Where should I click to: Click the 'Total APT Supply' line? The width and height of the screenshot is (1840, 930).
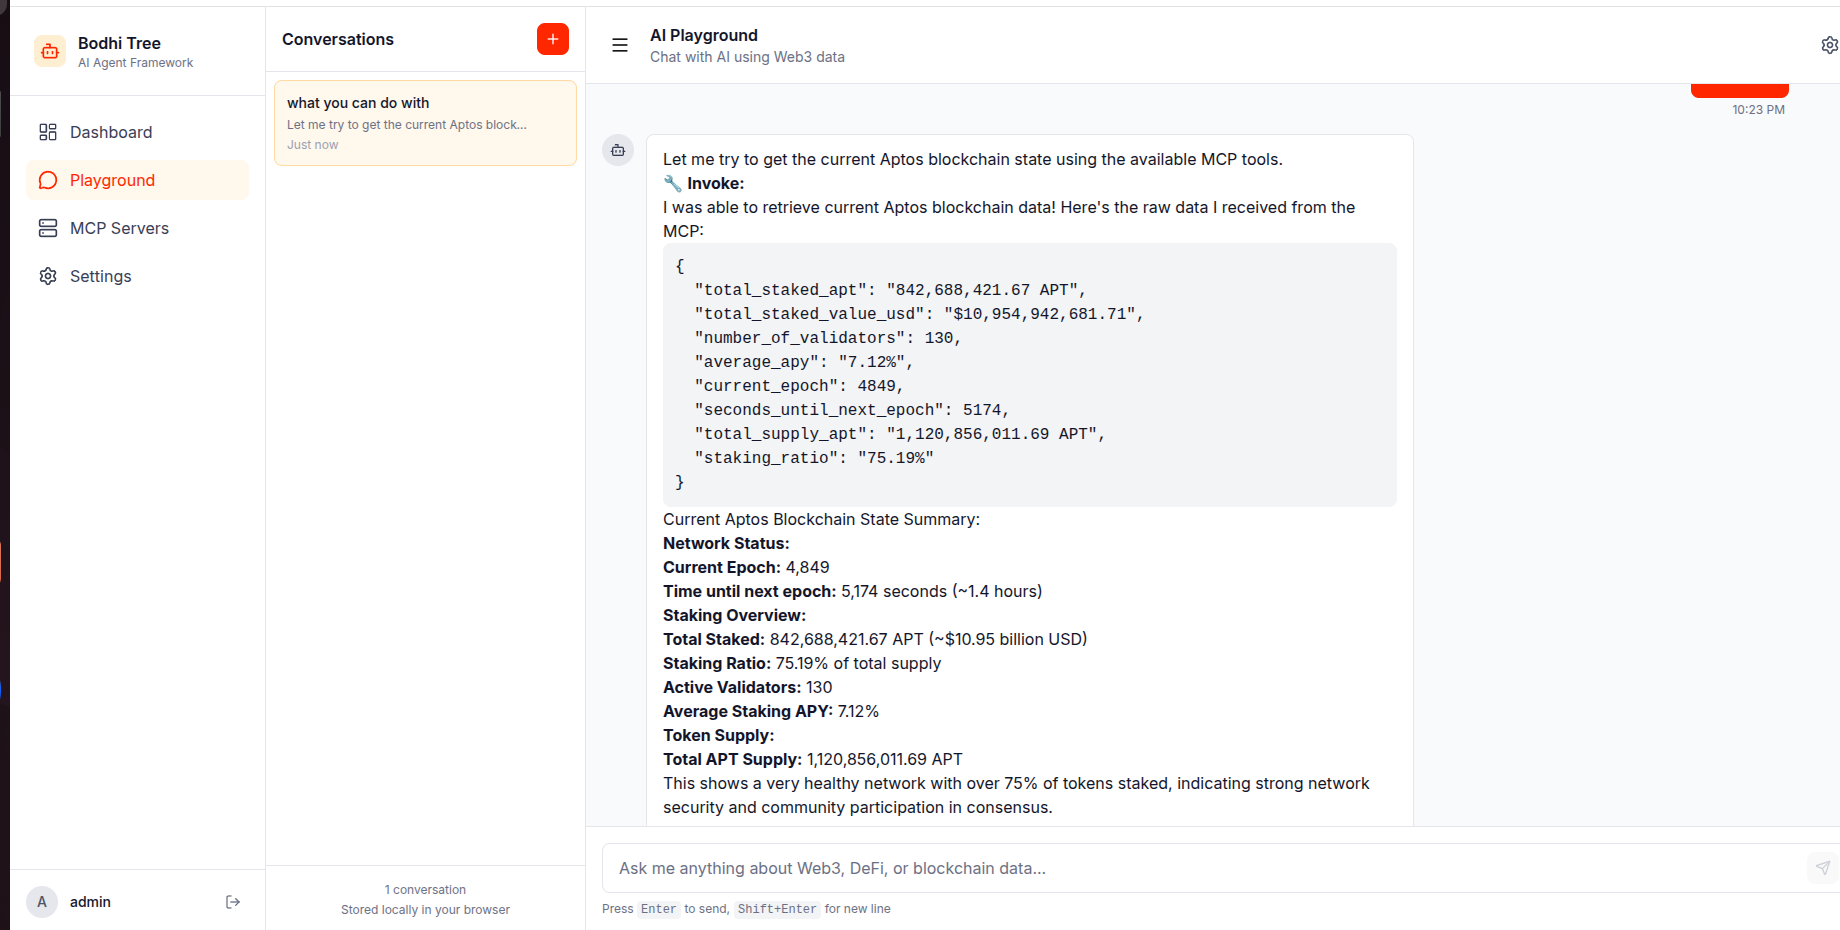[813, 759]
